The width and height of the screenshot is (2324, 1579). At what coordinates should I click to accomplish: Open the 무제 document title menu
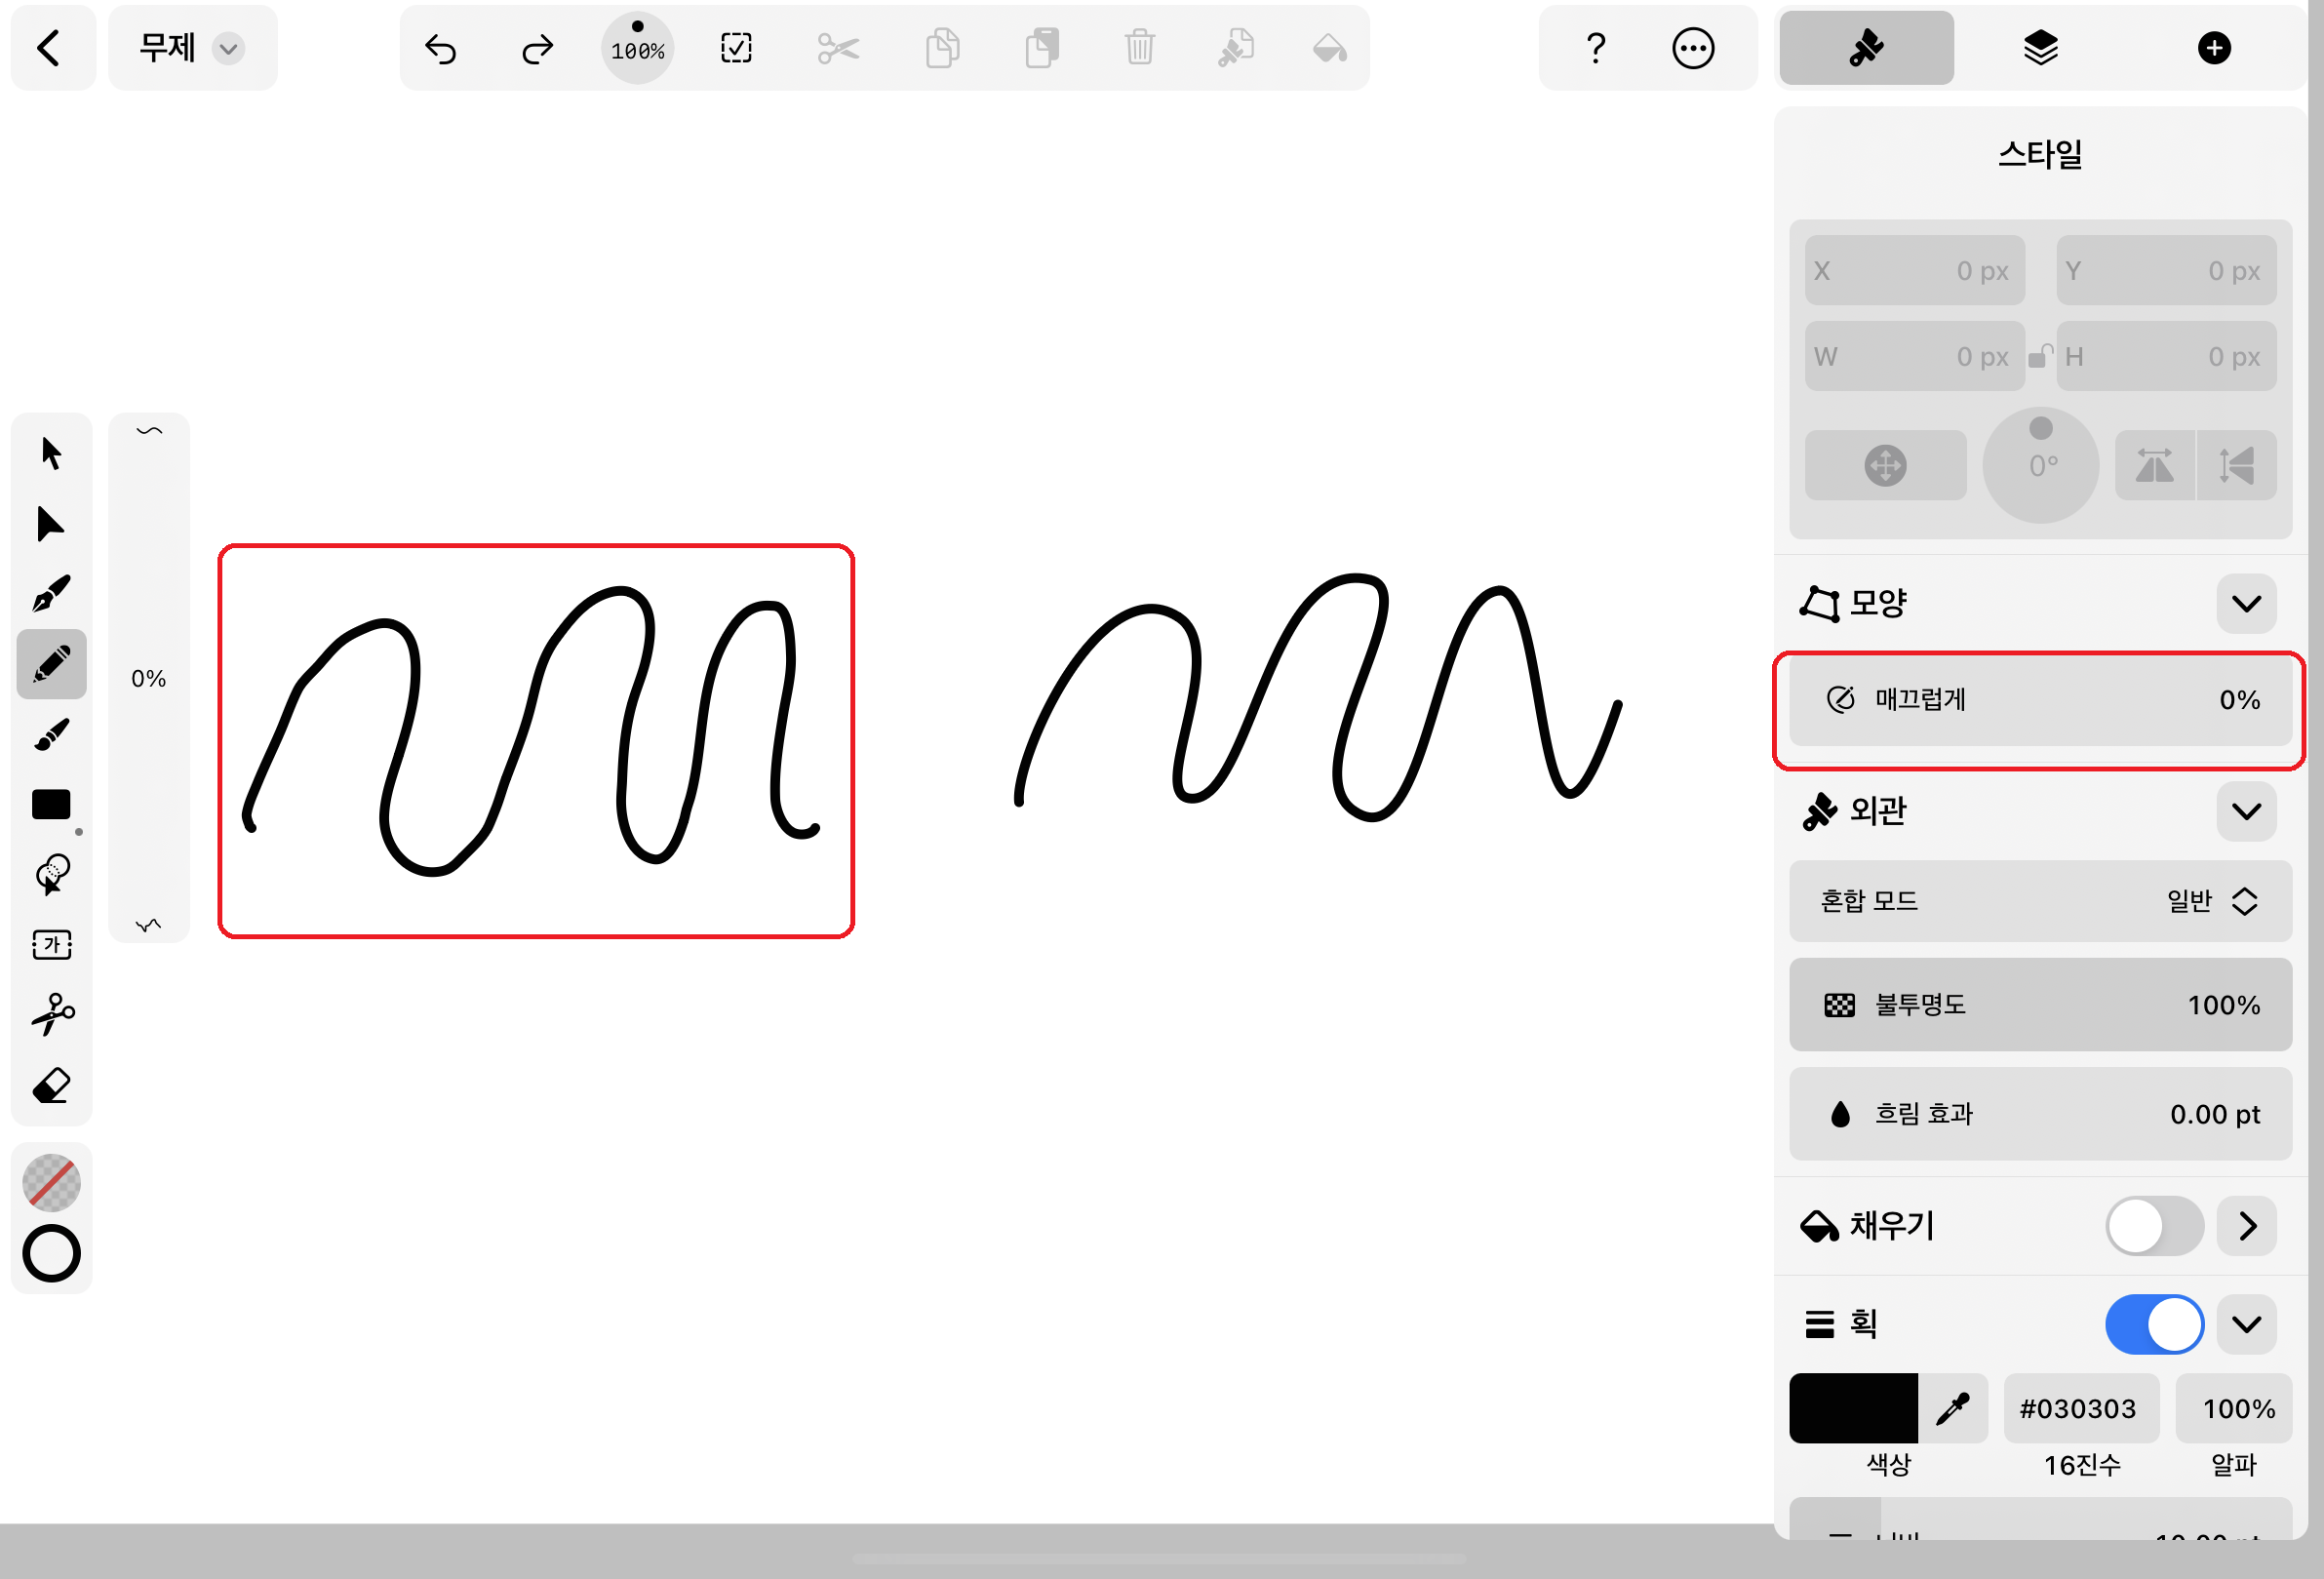tap(192, 48)
